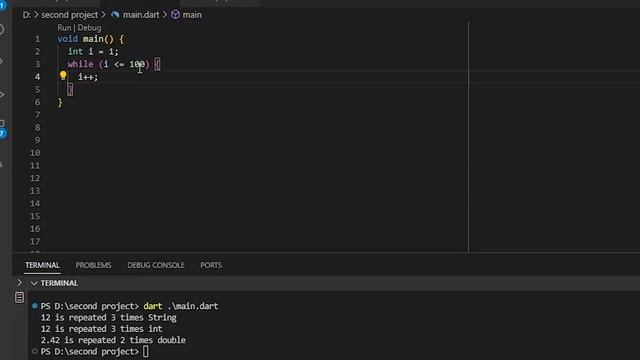
Task: Click the dart command word in the terminal
Action: pyautogui.click(x=153, y=306)
